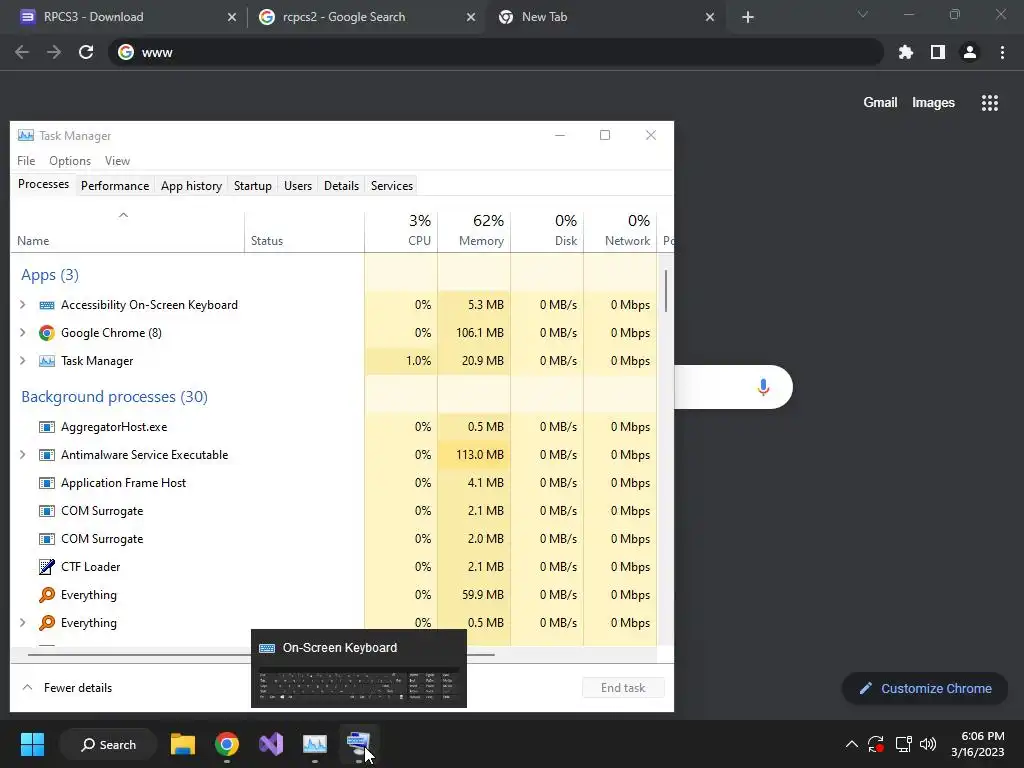
Task: Sort by the Network column header
Action: pos(620,231)
